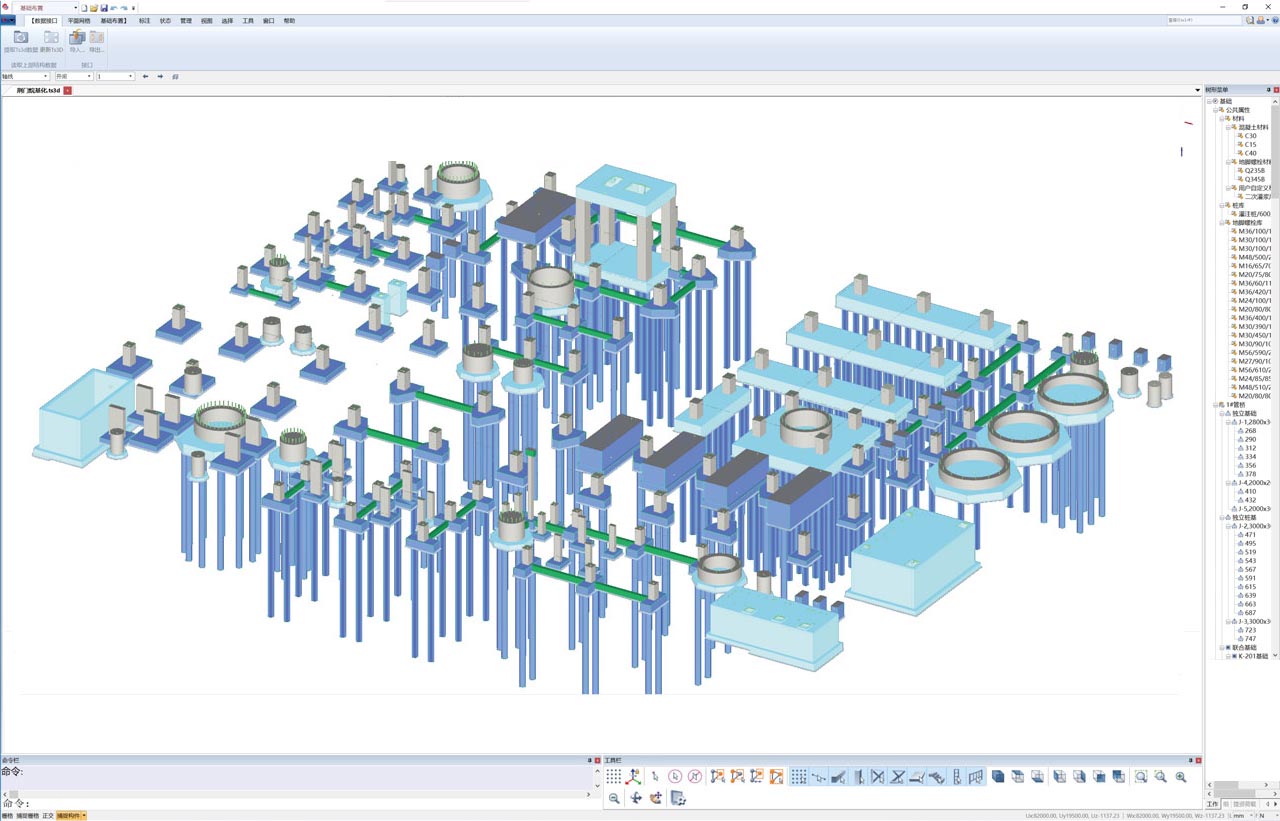The image size is (1280, 821).
Task: Click the 导入 import ribbon icon
Action: [77, 39]
